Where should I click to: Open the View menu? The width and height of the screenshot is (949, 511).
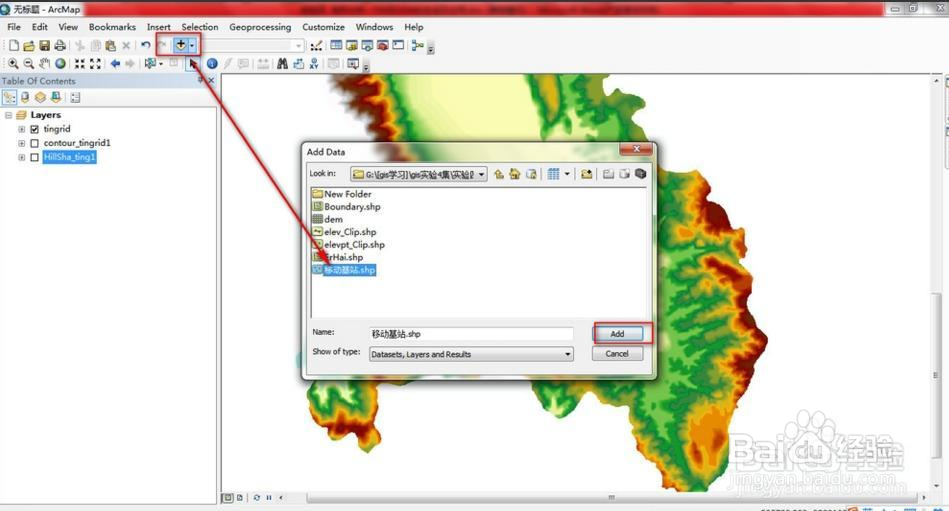tap(68, 27)
